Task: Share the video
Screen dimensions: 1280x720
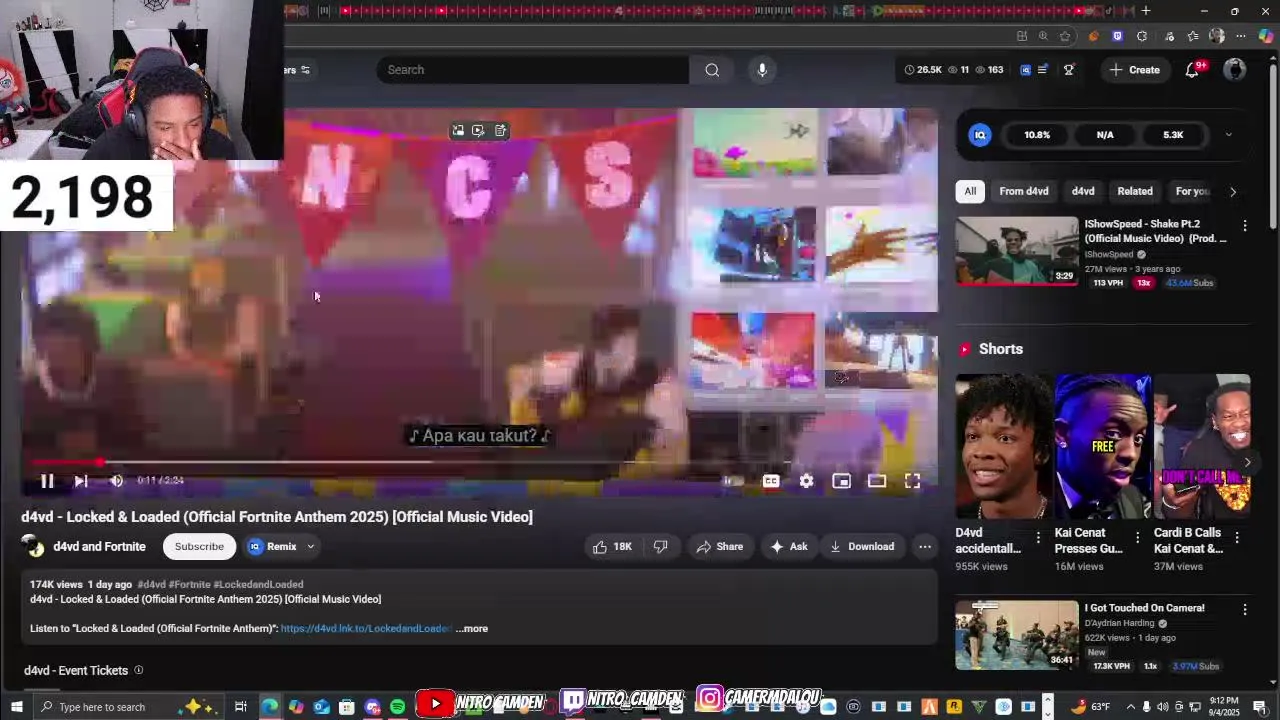Action: (720, 547)
